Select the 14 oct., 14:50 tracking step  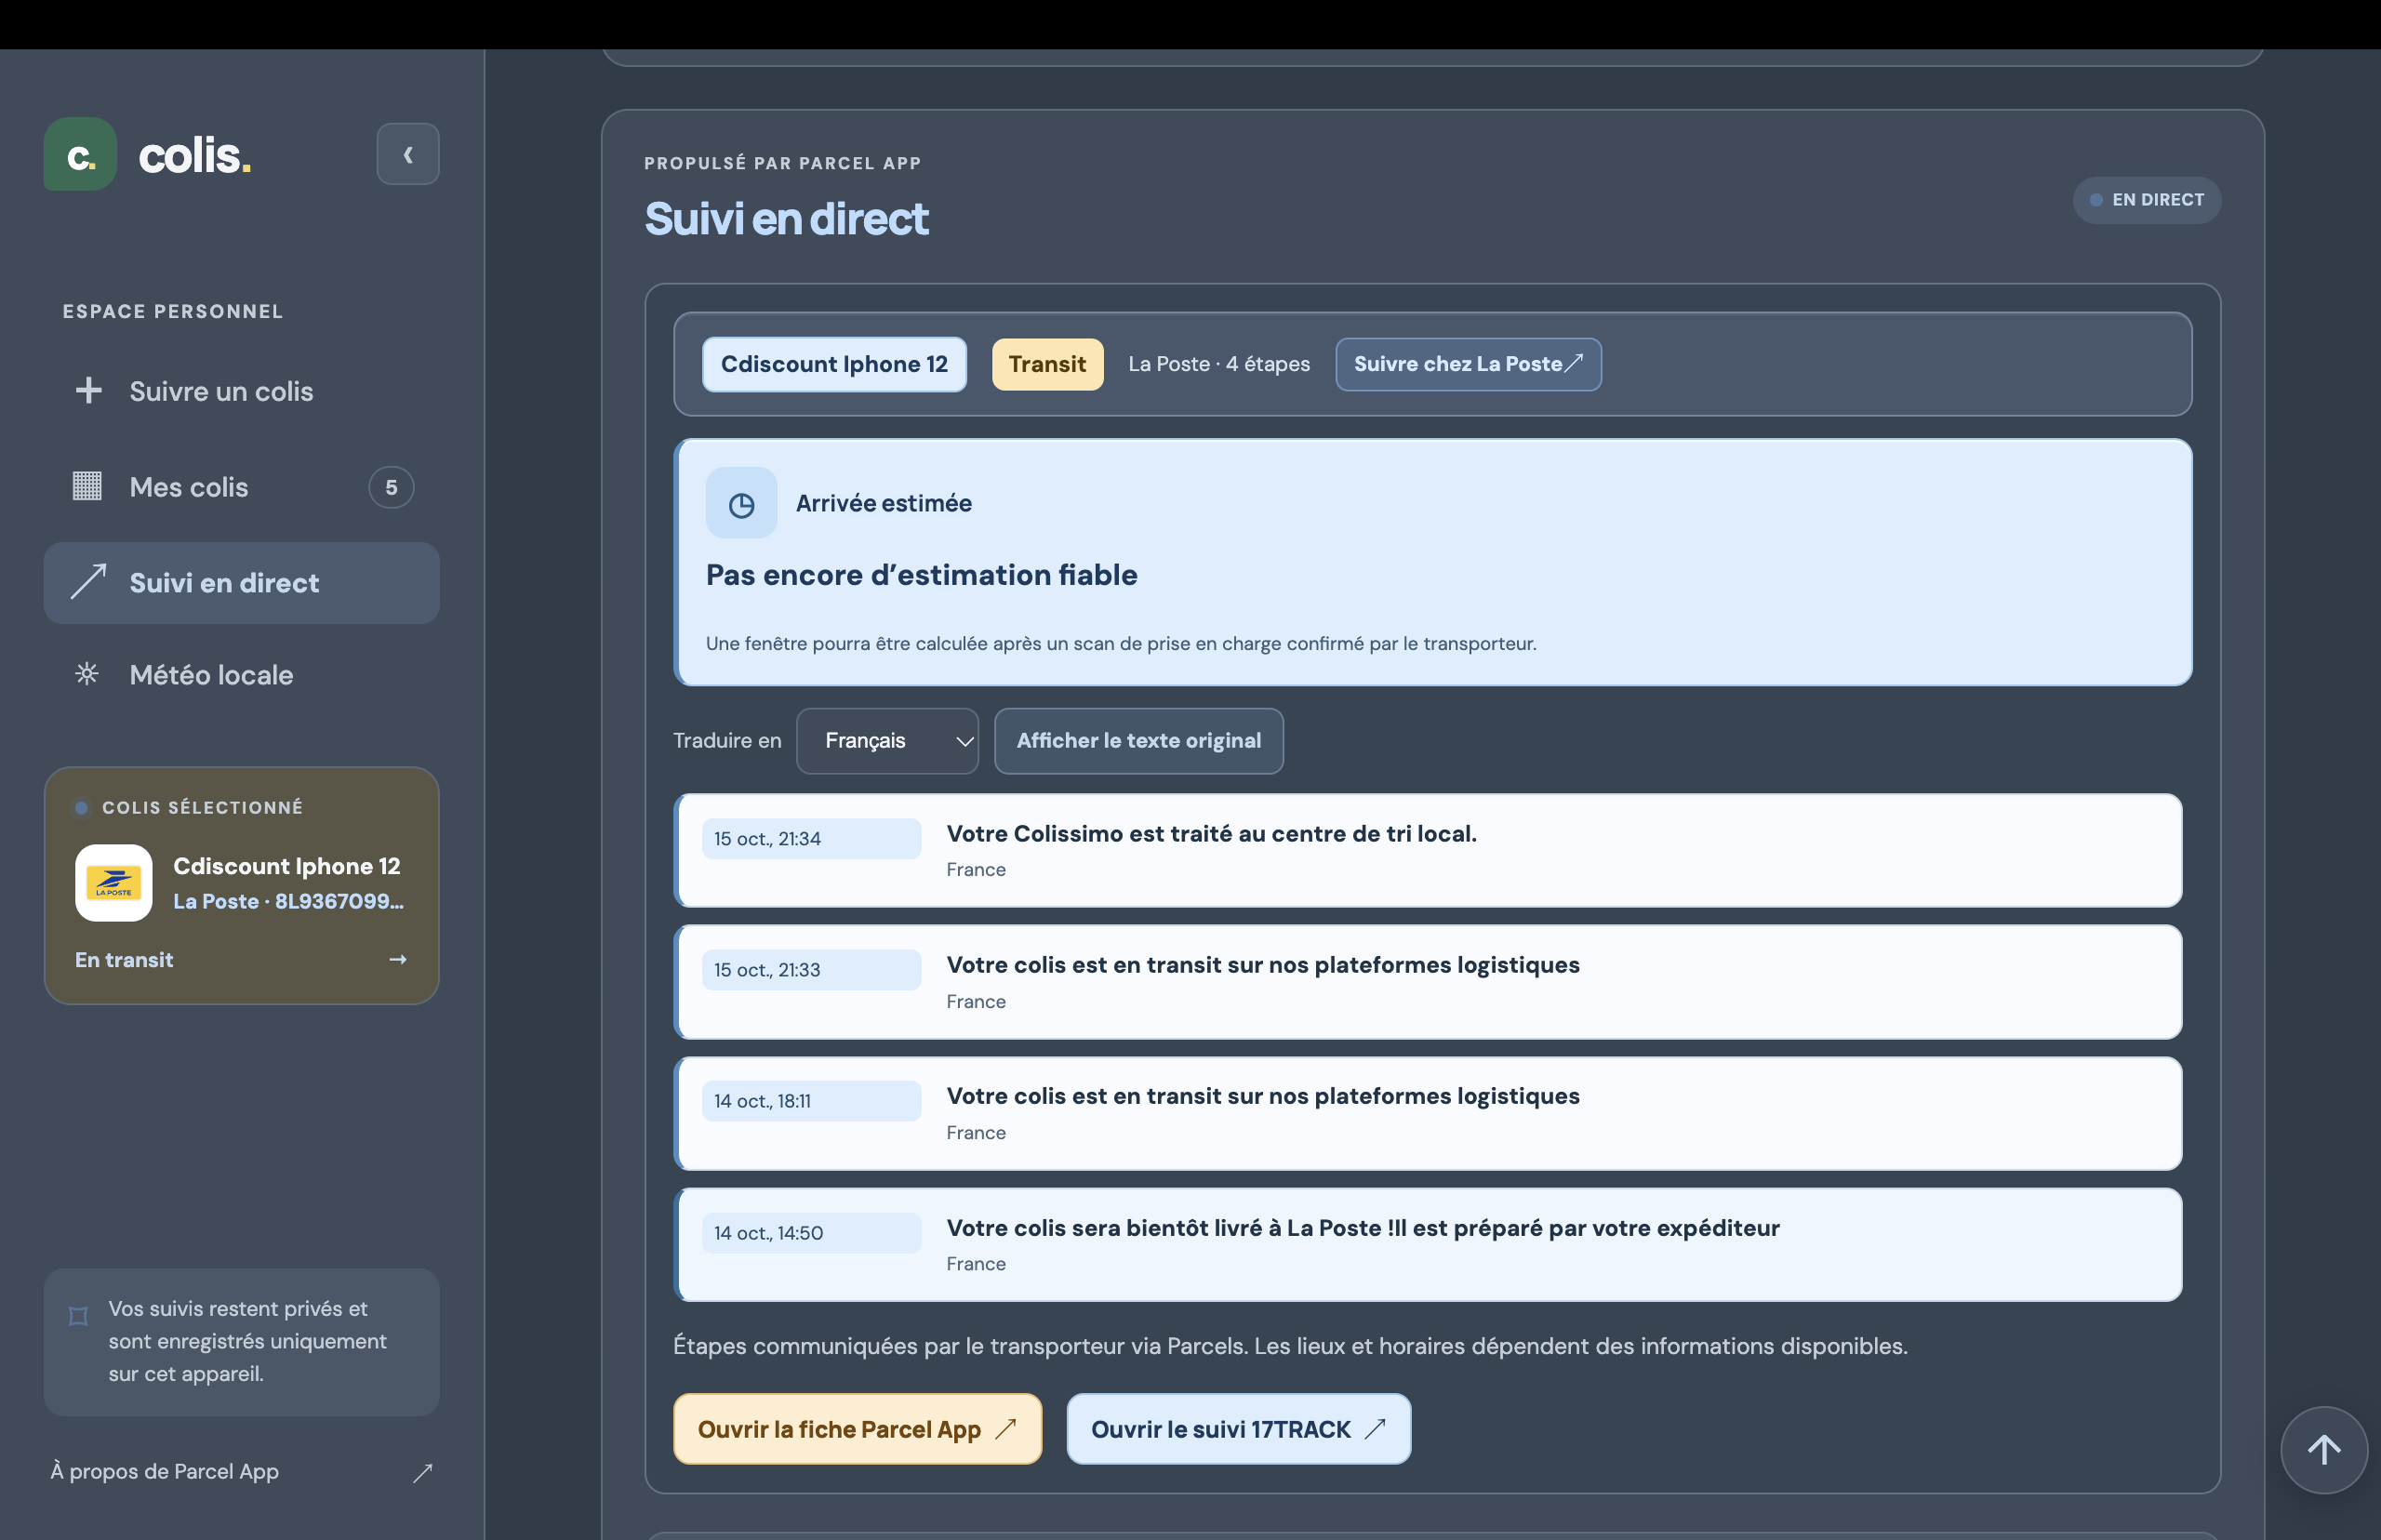[x=1428, y=1245]
